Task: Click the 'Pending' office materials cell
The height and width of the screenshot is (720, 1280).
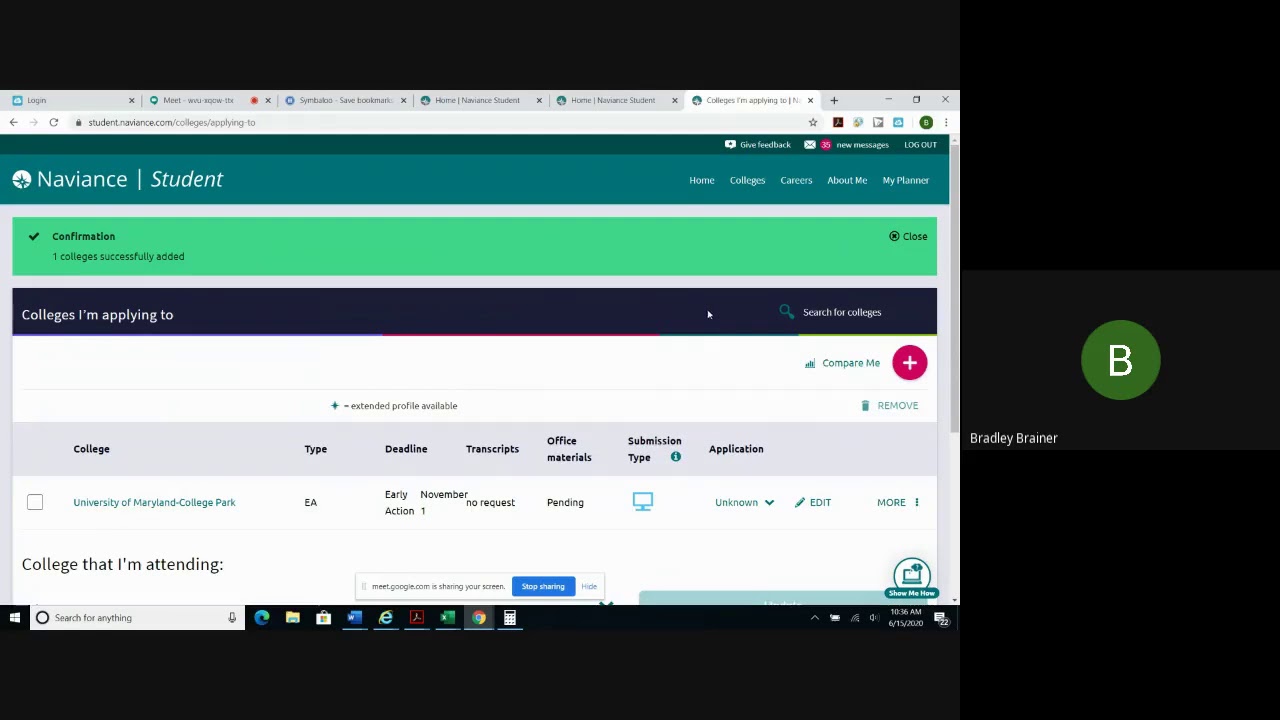Action: pos(565,503)
